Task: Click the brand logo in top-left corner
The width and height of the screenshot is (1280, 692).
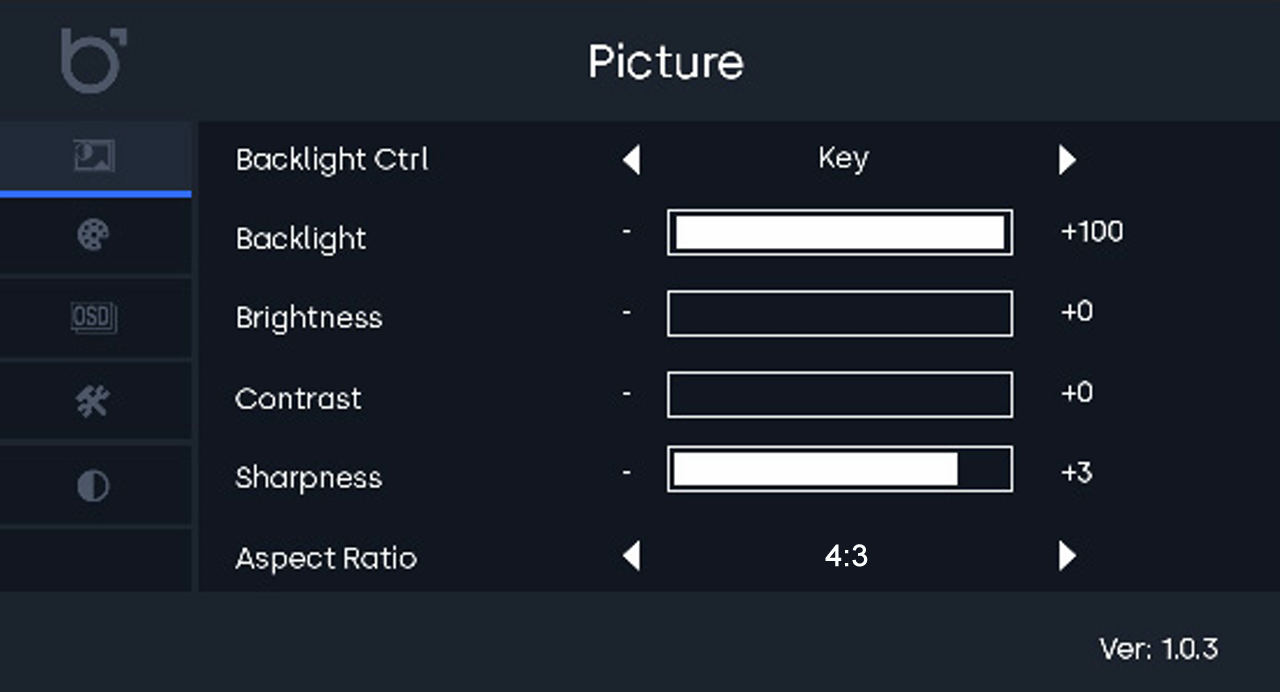Action: (93, 60)
